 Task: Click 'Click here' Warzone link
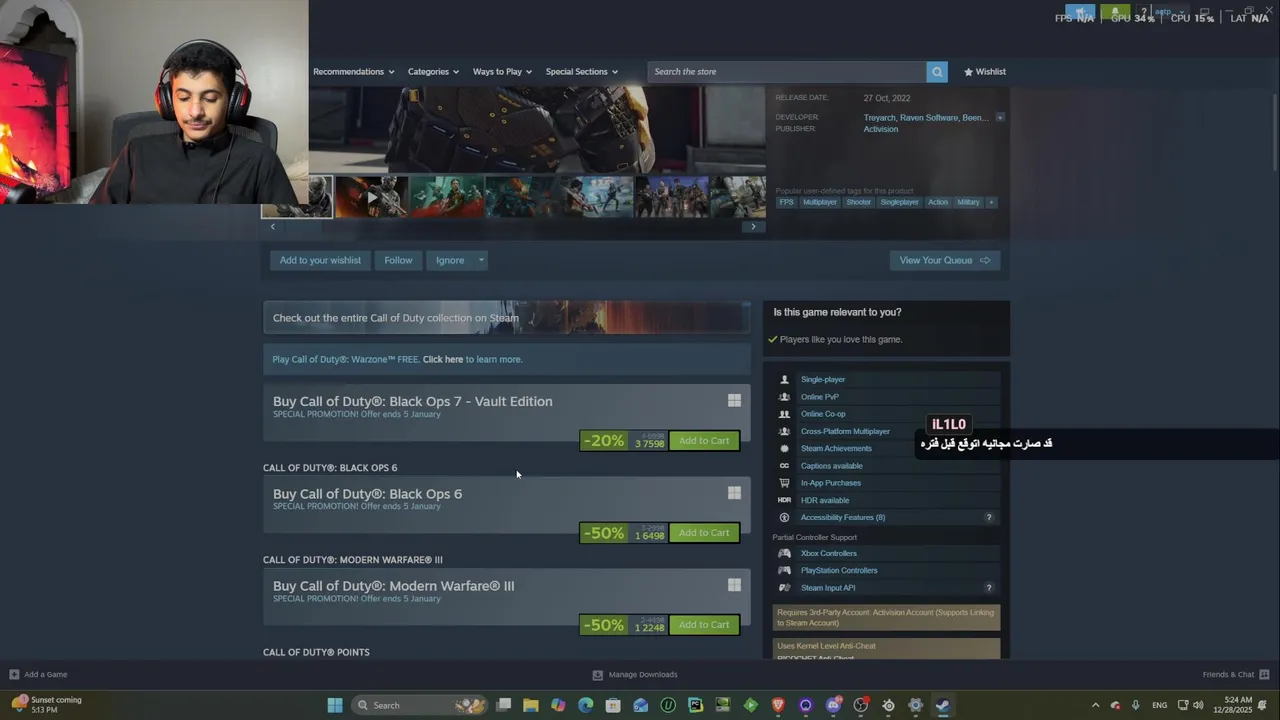(442, 360)
